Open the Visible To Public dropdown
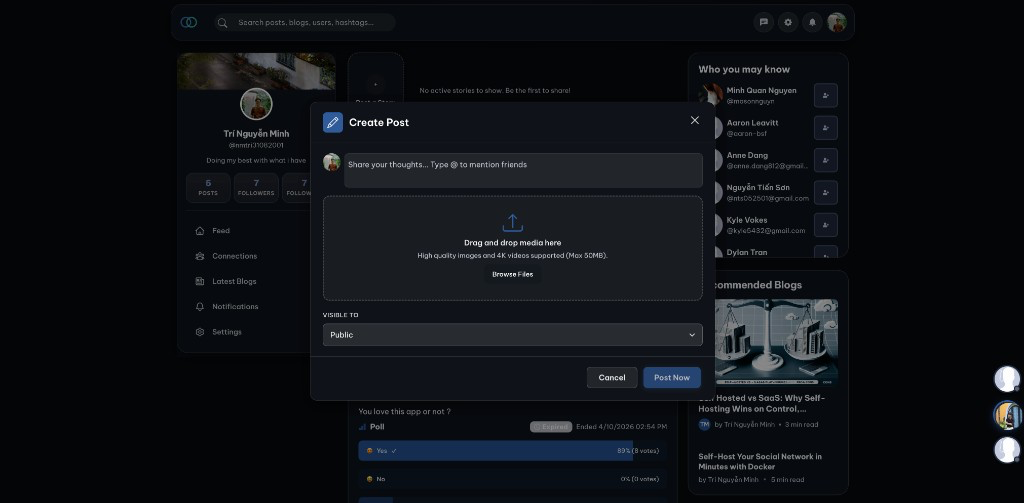 pyautogui.click(x=513, y=334)
